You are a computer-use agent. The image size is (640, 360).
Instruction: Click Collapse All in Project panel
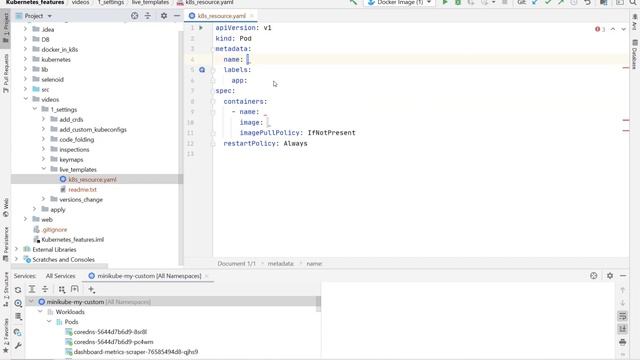(148, 16)
